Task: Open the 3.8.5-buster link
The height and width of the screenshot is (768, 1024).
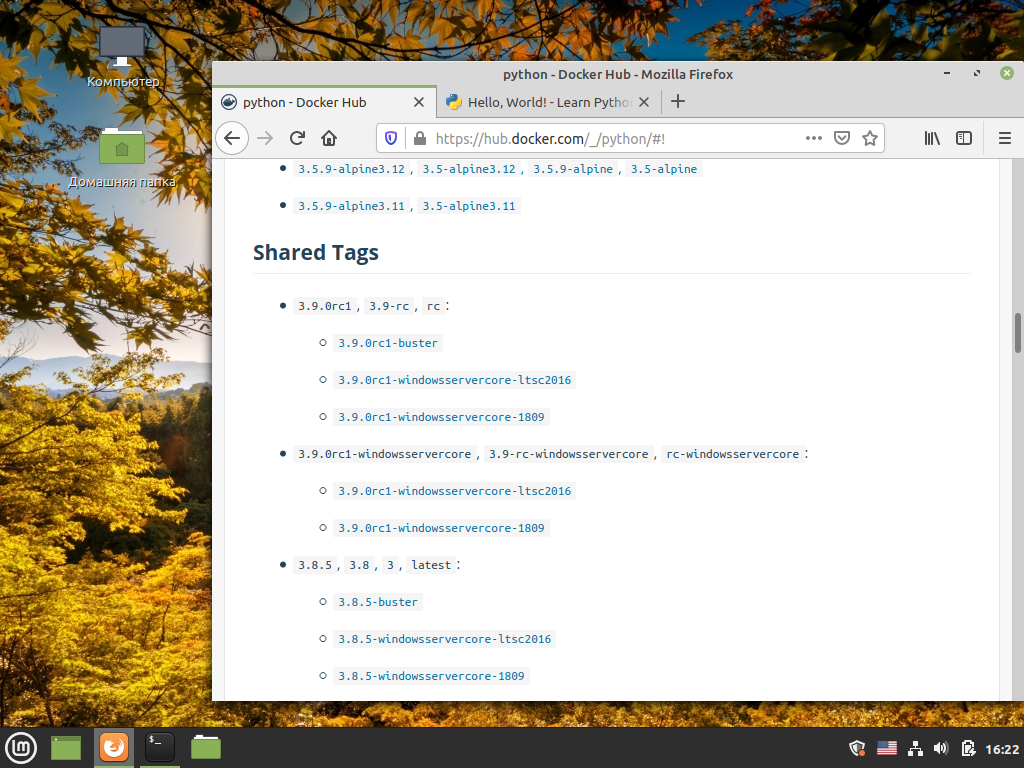Action: coord(377,602)
